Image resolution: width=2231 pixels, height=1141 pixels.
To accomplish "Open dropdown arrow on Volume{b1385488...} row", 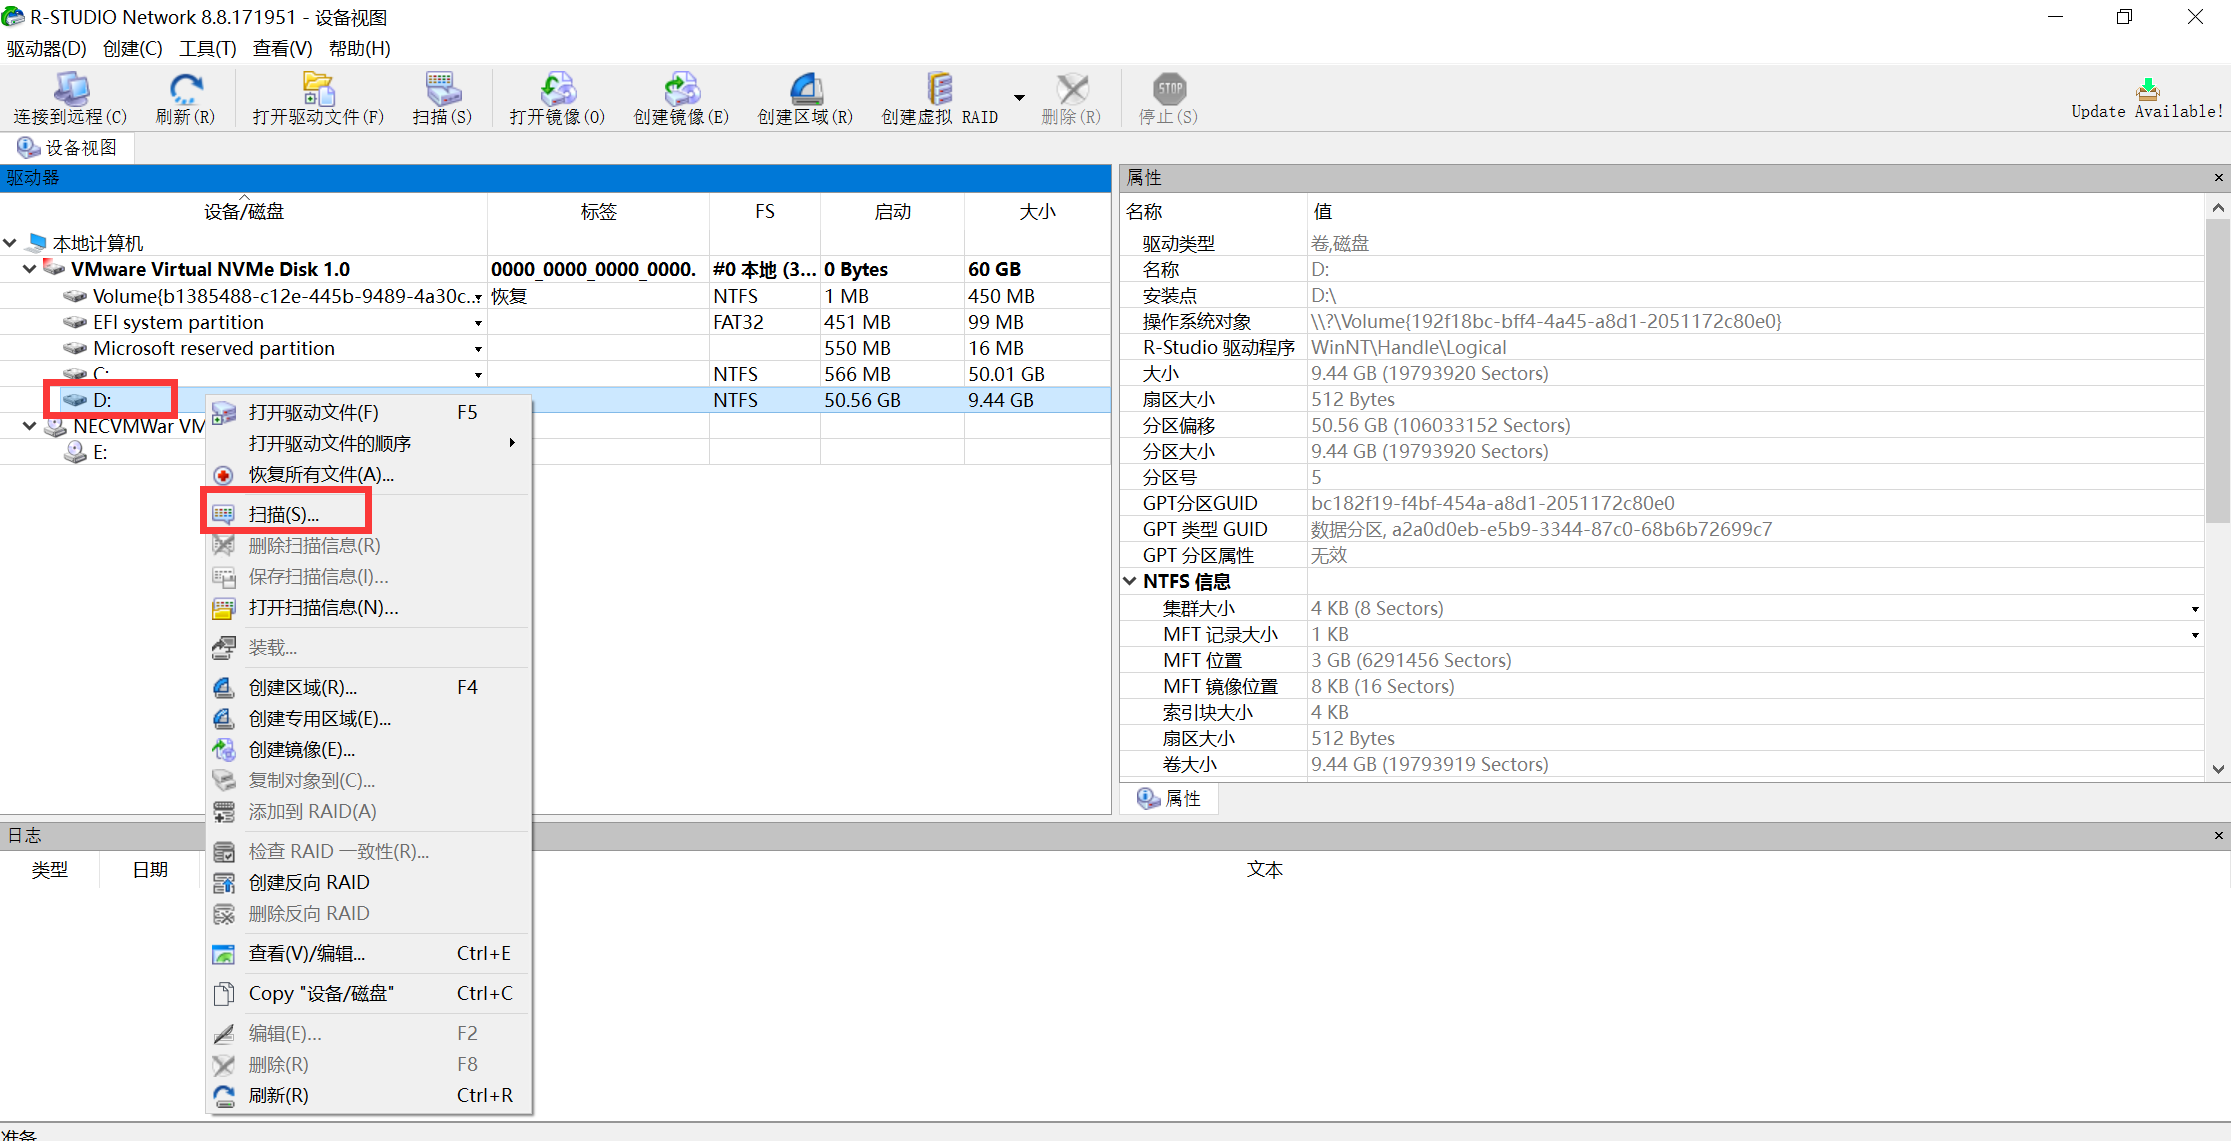I will coord(478,297).
